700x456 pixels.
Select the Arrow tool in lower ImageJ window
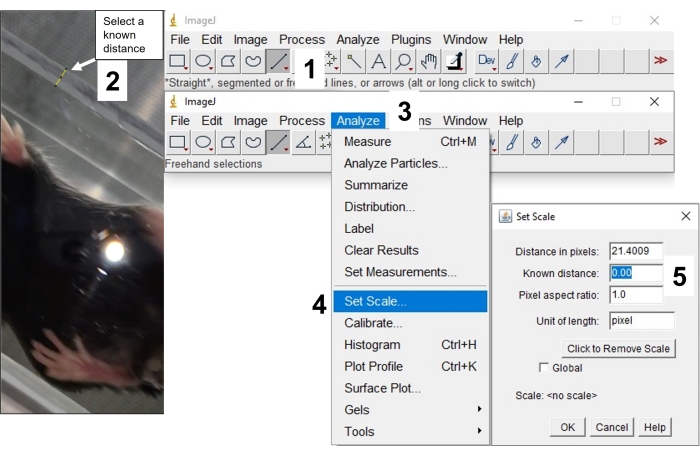(562, 142)
